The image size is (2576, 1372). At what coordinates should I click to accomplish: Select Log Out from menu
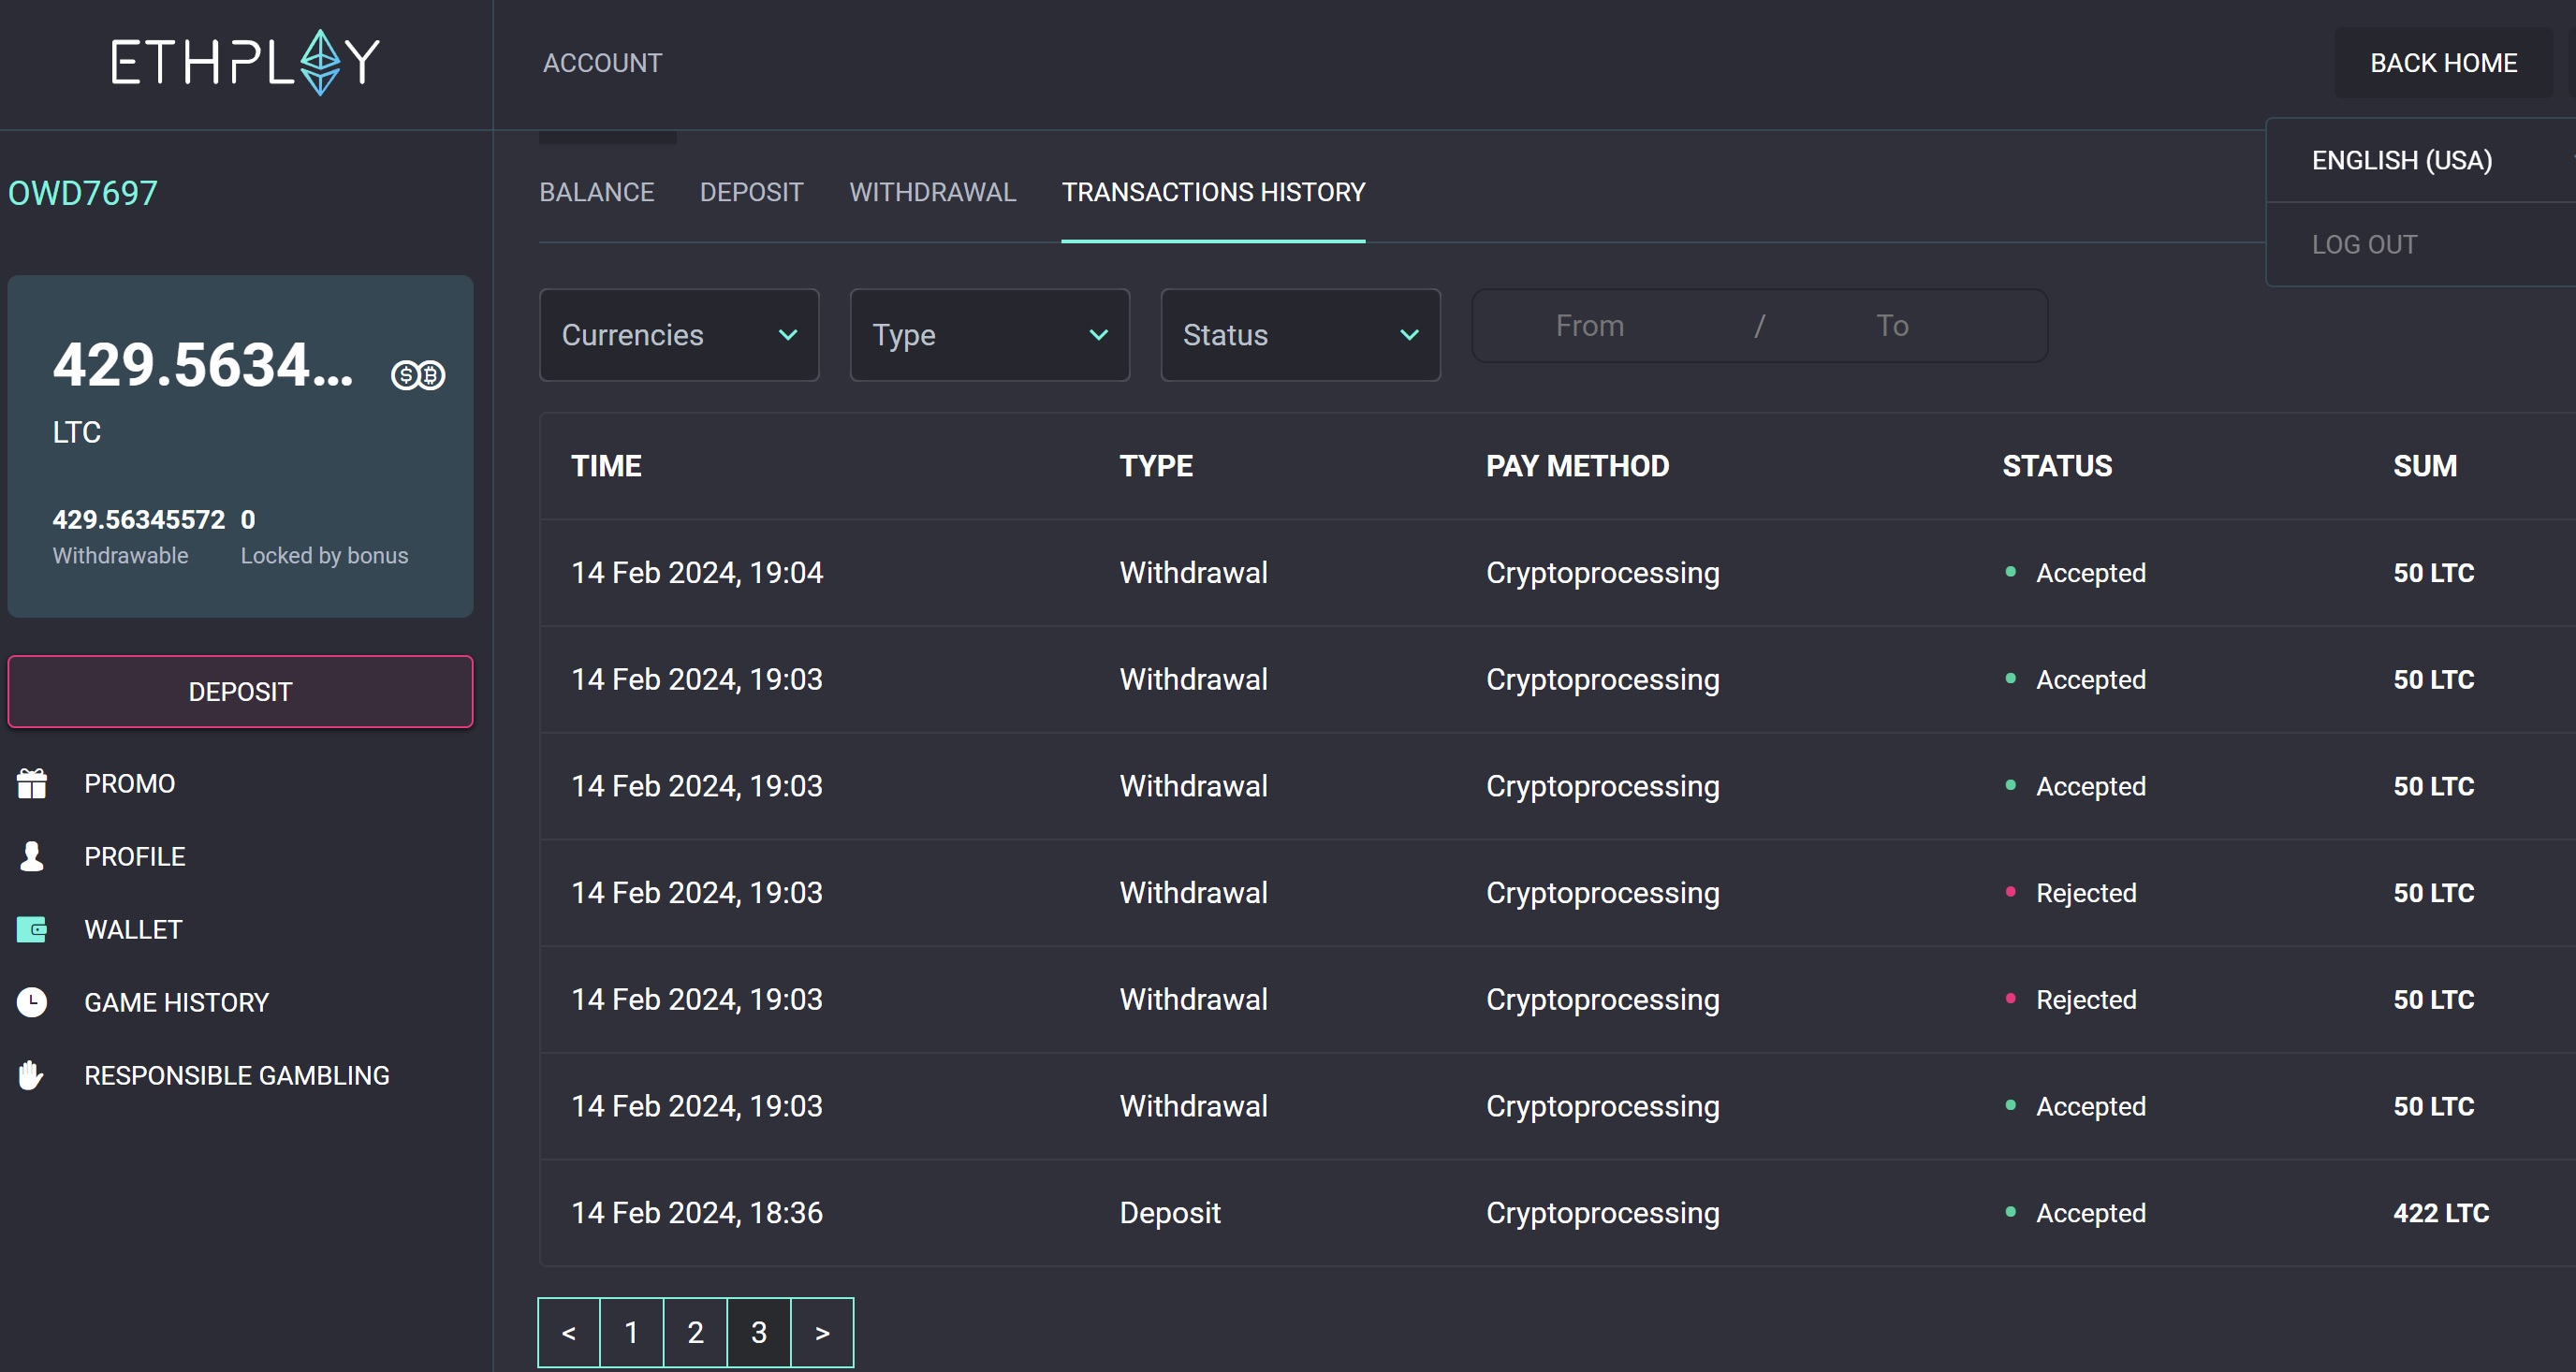point(2364,245)
